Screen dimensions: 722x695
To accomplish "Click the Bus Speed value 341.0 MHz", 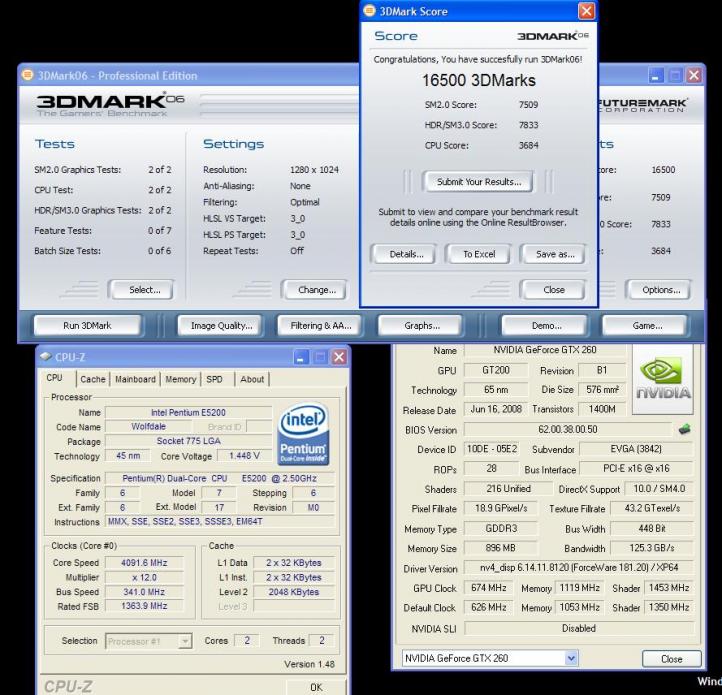I will point(144,591).
